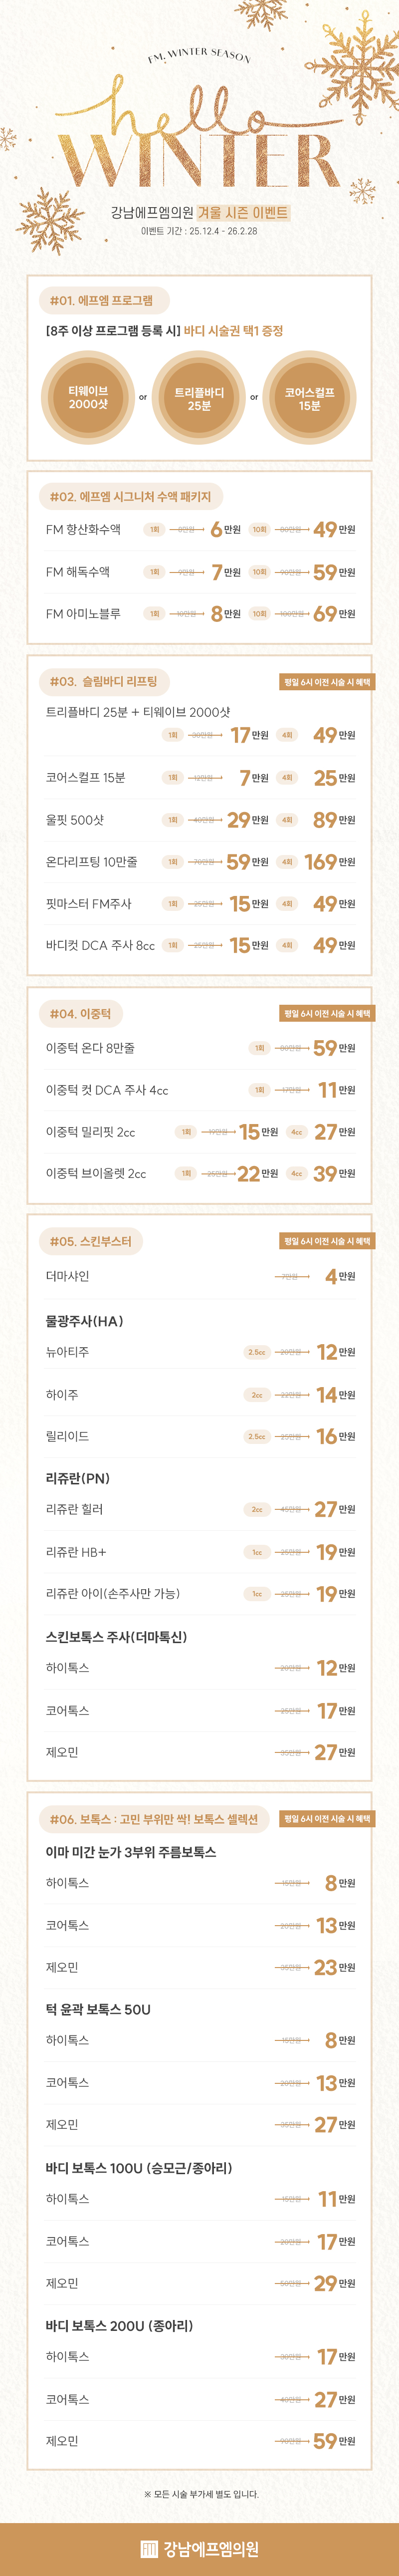Choose the 코어스컬프 15분 circle badge
Image resolution: width=399 pixels, height=2576 pixels.
pos(310,398)
